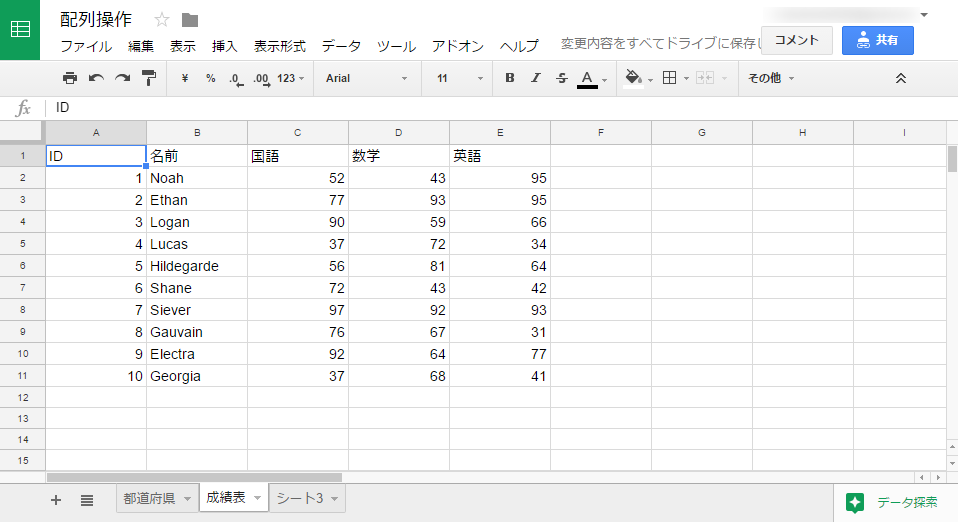Redo the last action

123,78
